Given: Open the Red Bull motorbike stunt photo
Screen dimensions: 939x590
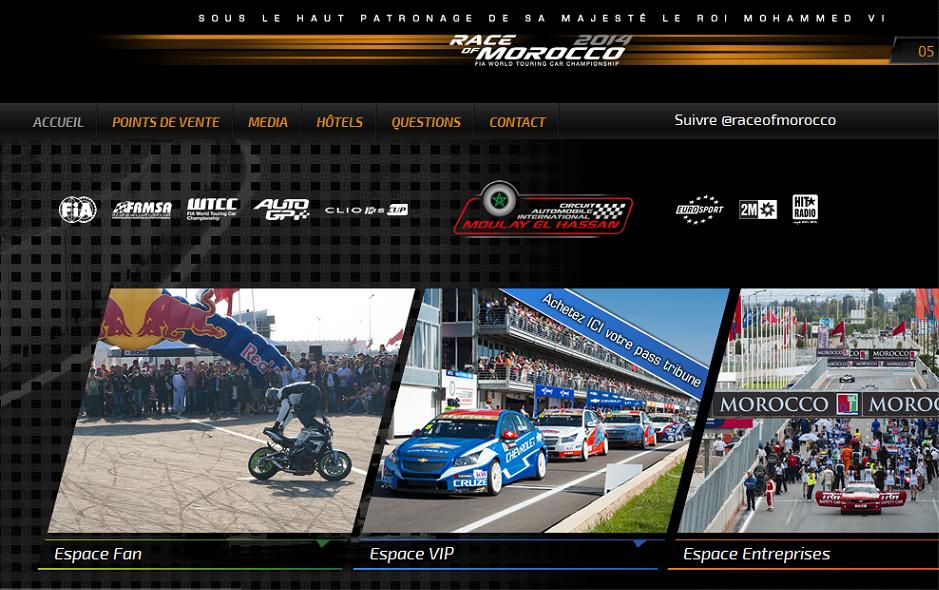Looking at the screenshot, I should tap(232, 411).
